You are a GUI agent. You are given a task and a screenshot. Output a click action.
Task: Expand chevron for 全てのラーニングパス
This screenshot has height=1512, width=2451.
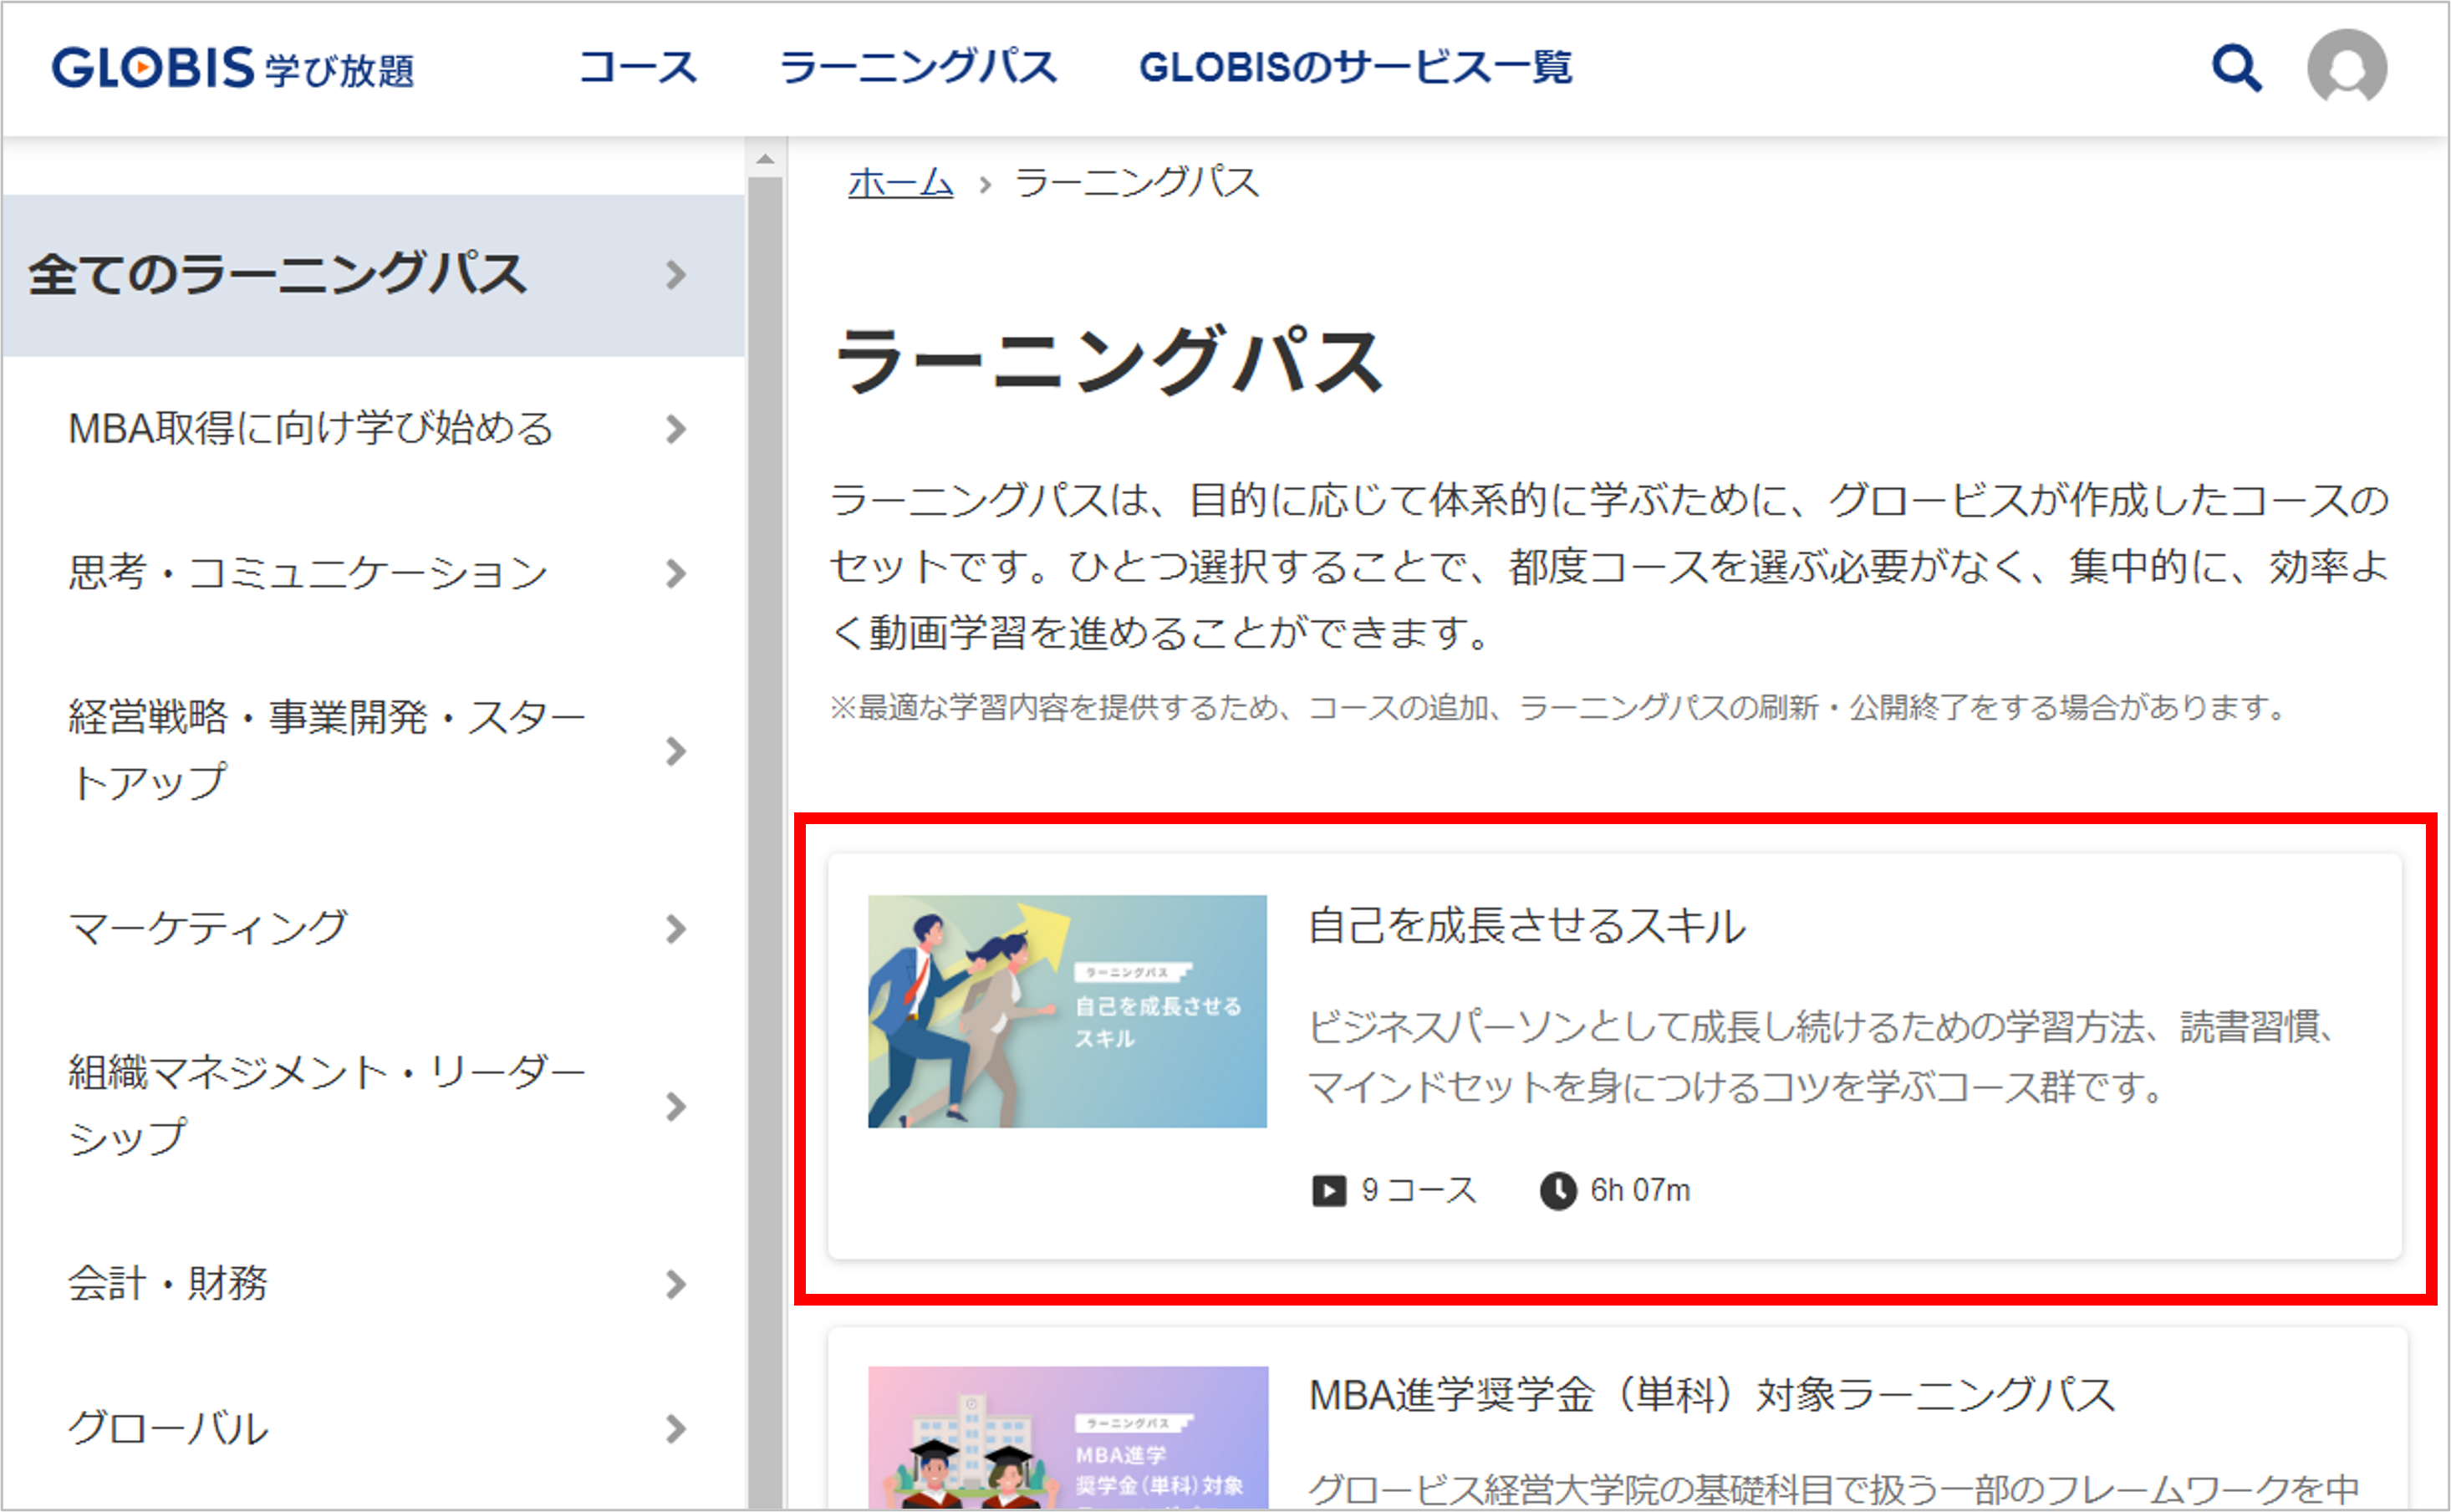coord(676,275)
